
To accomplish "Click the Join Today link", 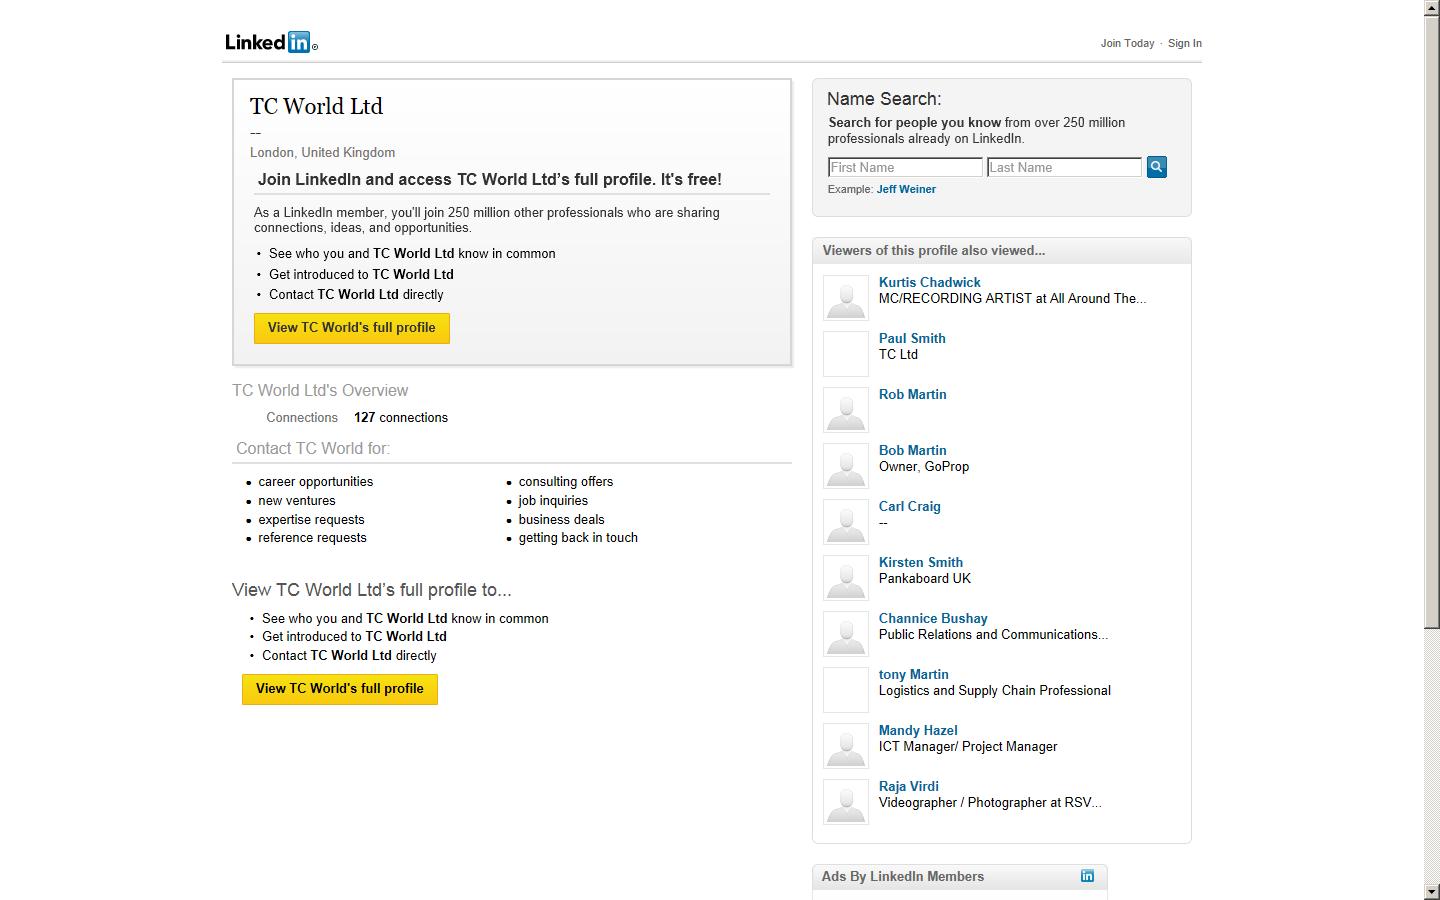I will 1127,43.
